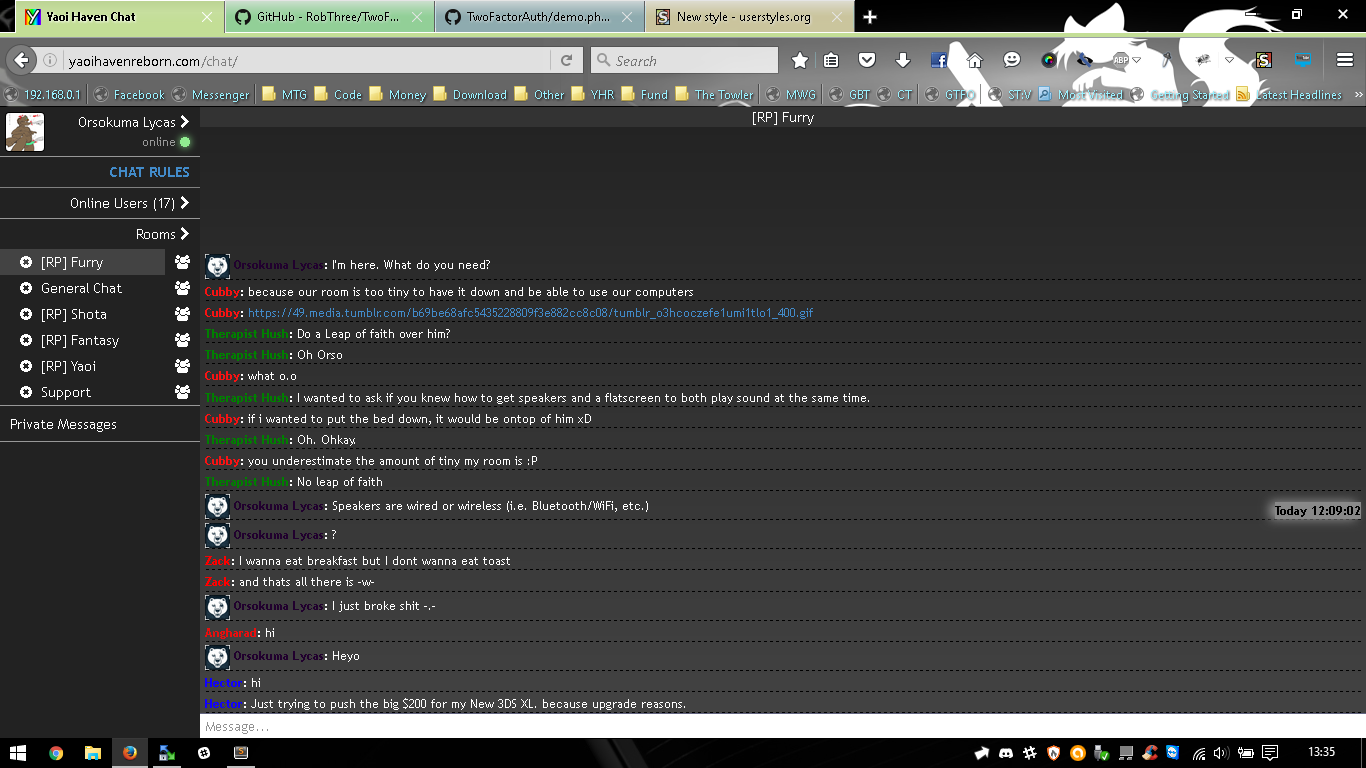
Task: Open the colour wheel extension icon
Action: pos(1048,60)
